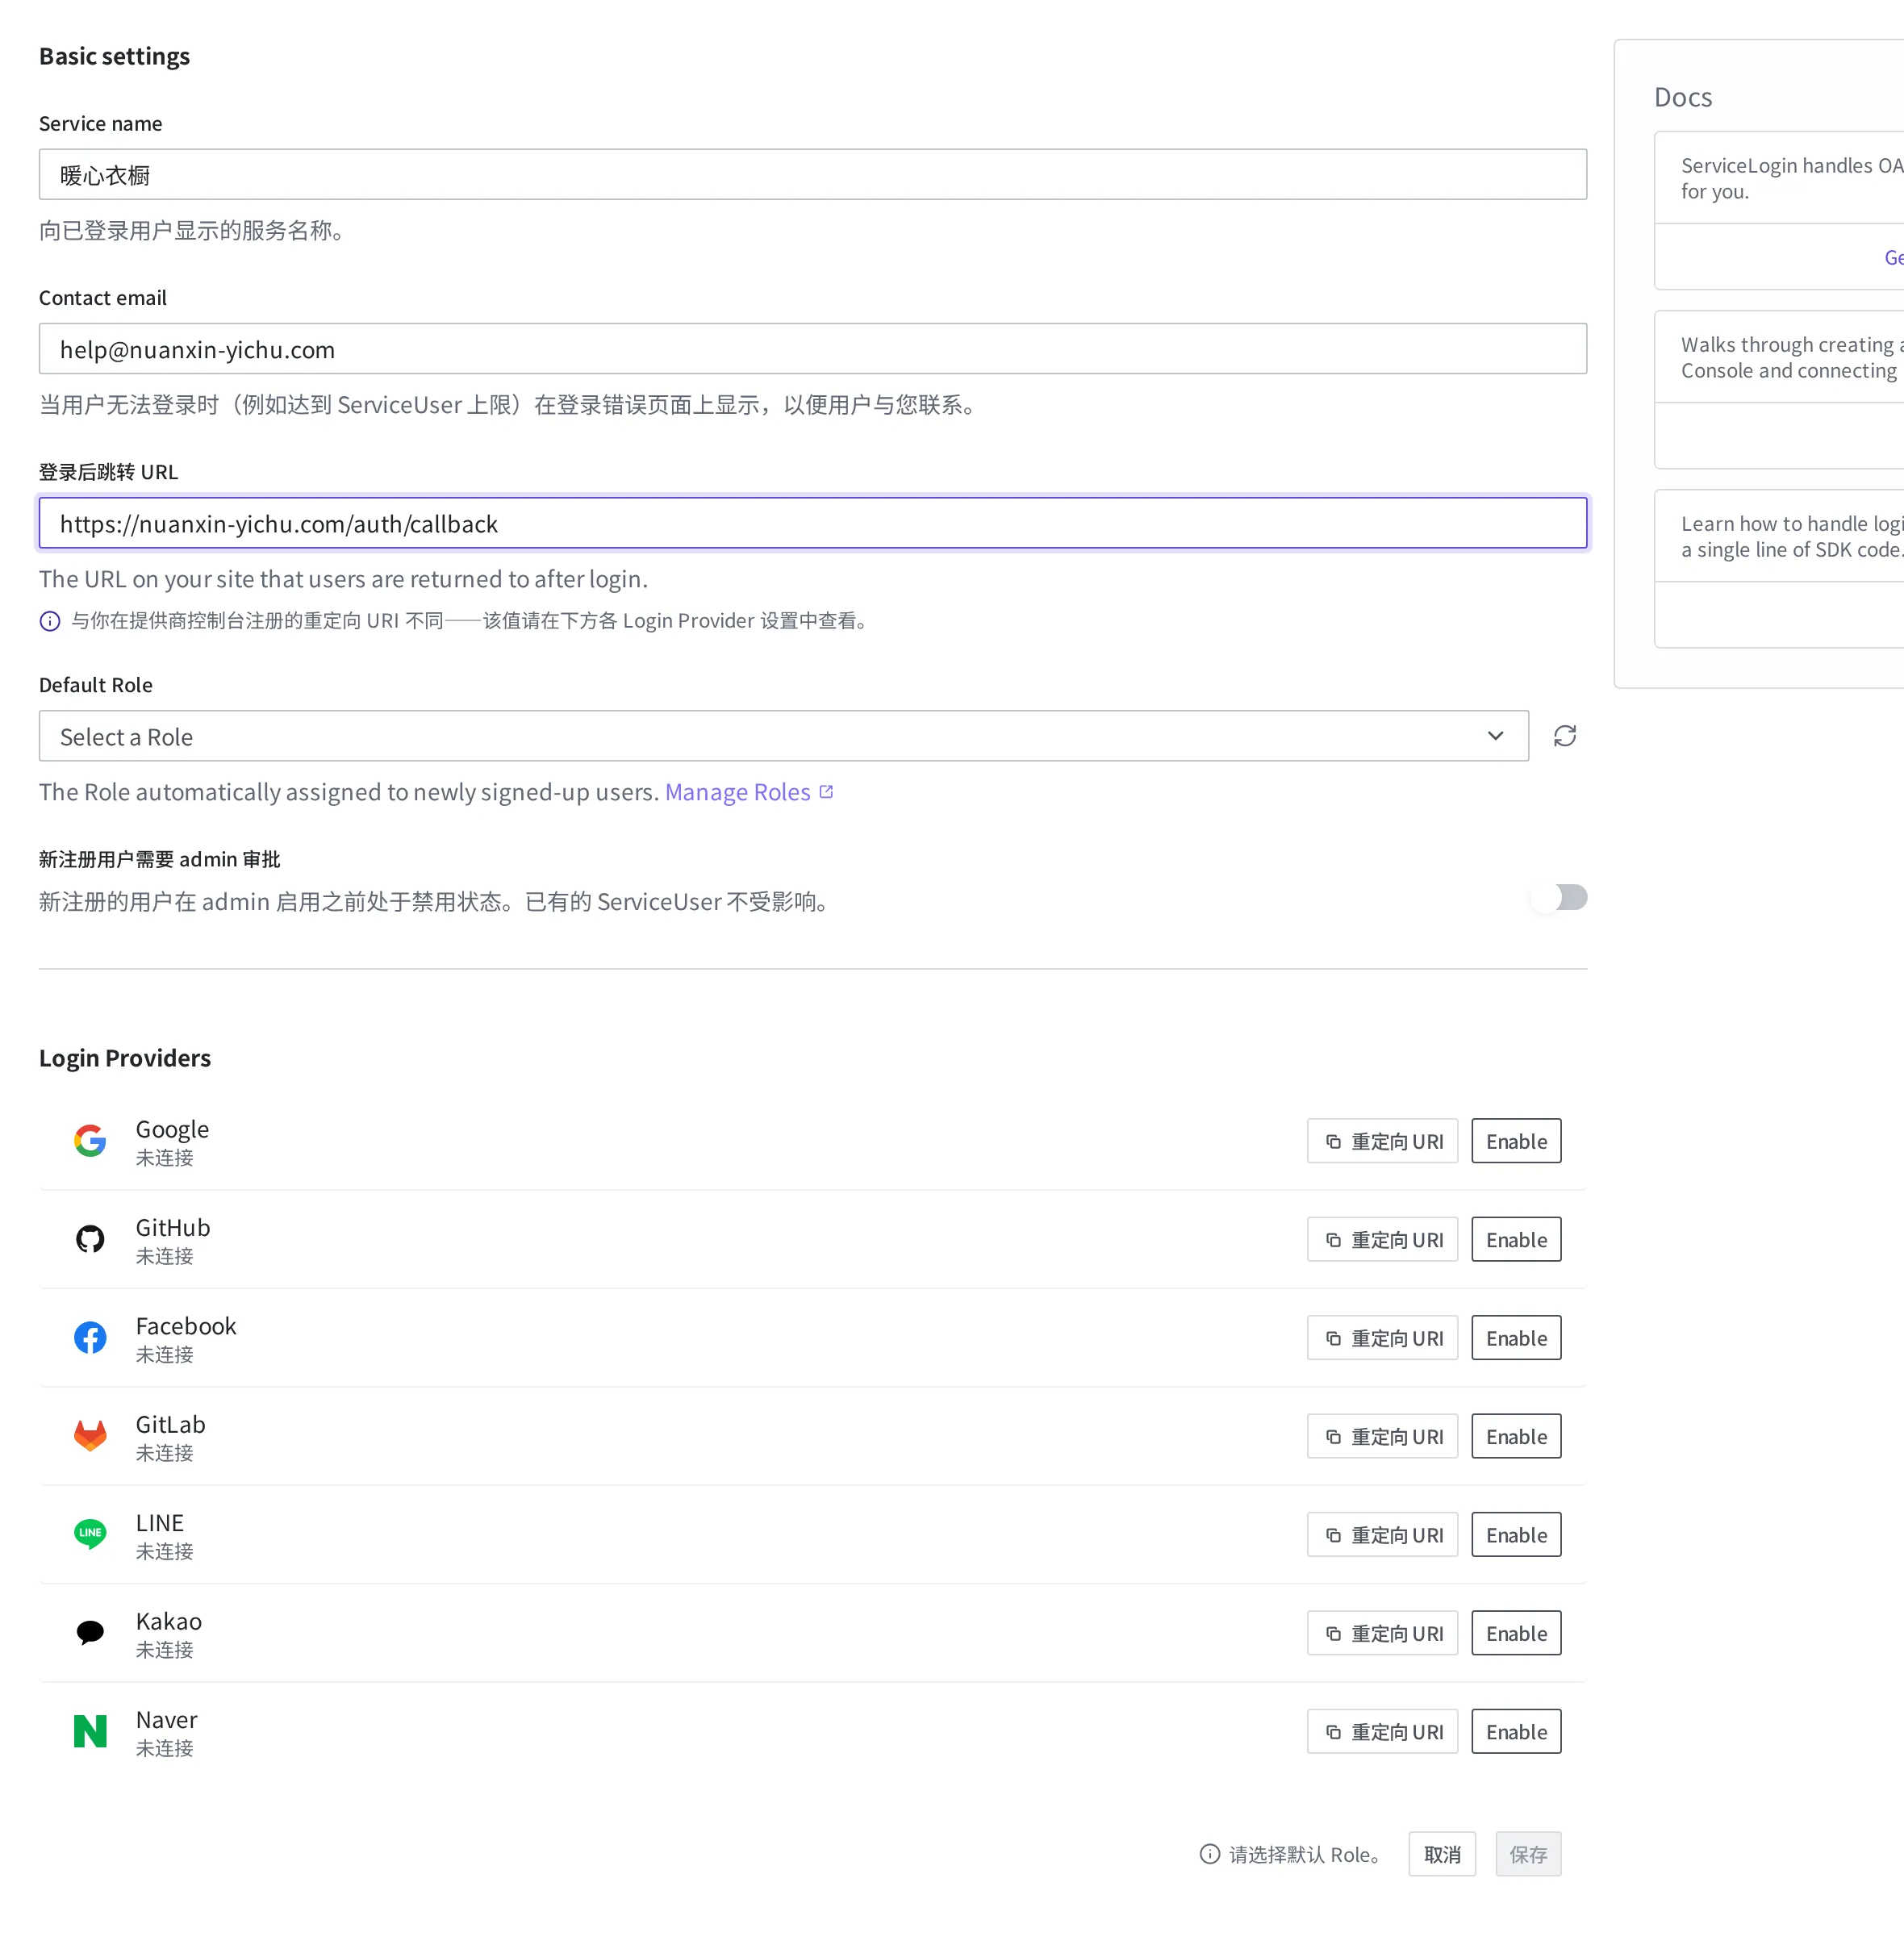Click the LINE logo icon

pos(90,1534)
